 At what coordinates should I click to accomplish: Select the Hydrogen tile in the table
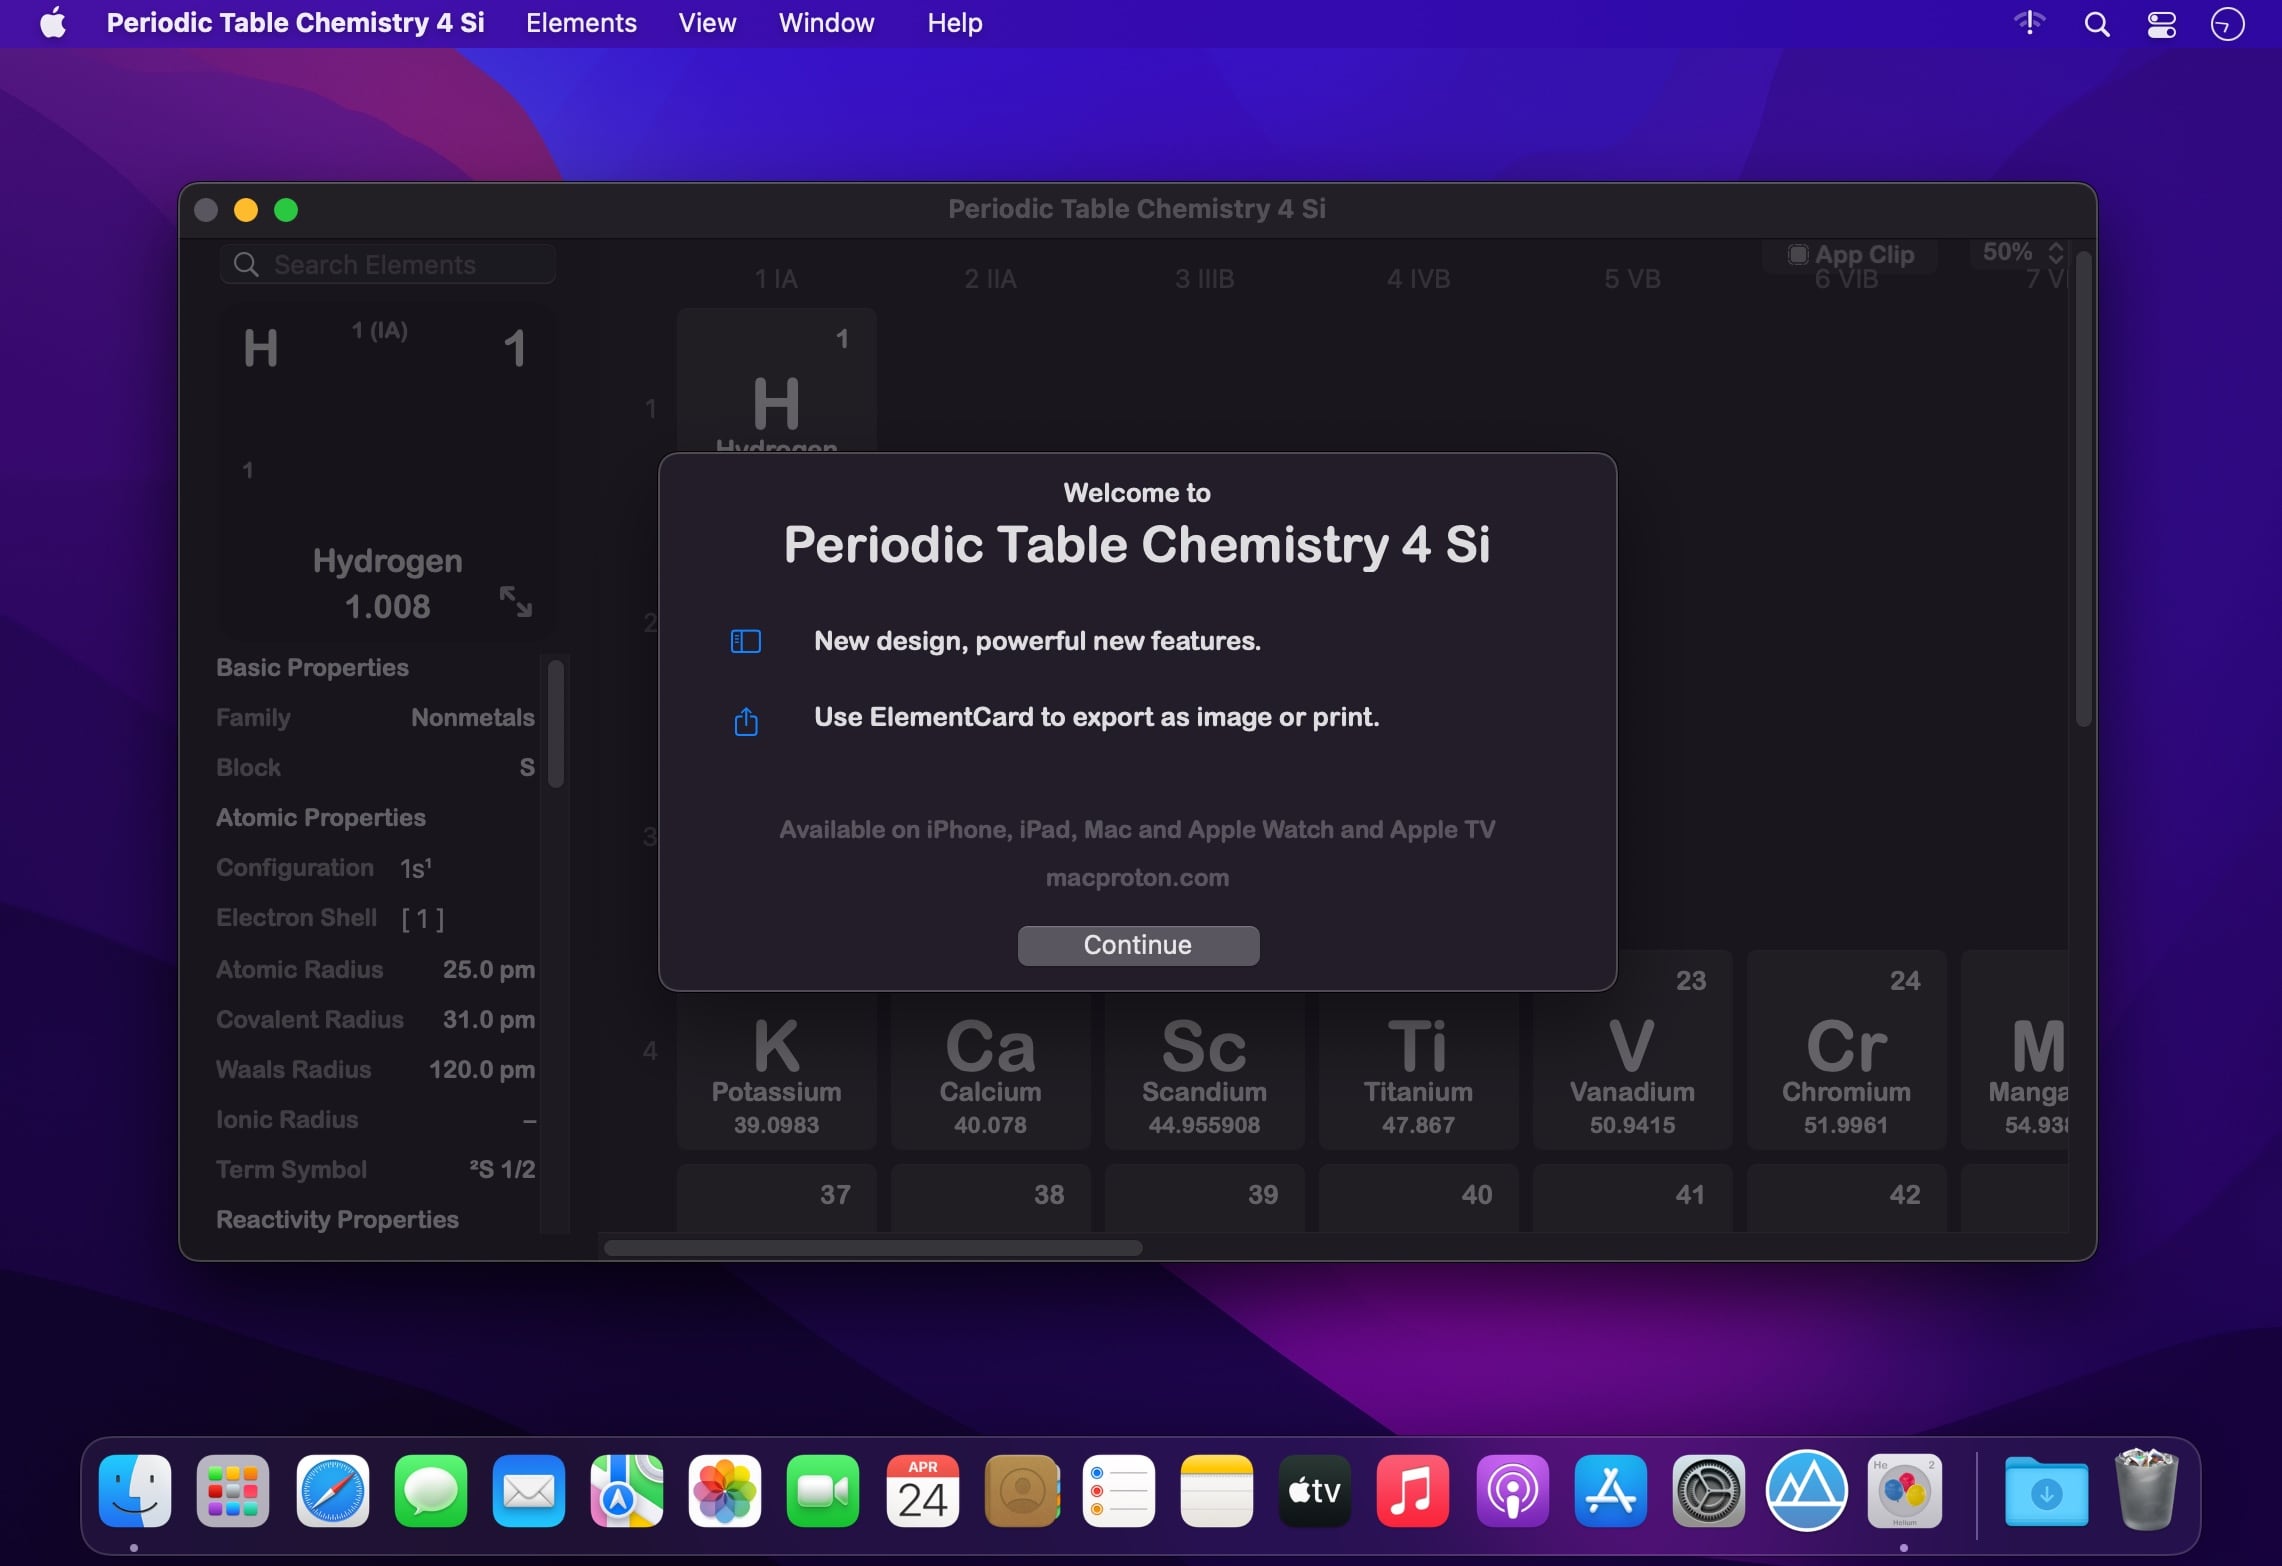click(x=777, y=381)
